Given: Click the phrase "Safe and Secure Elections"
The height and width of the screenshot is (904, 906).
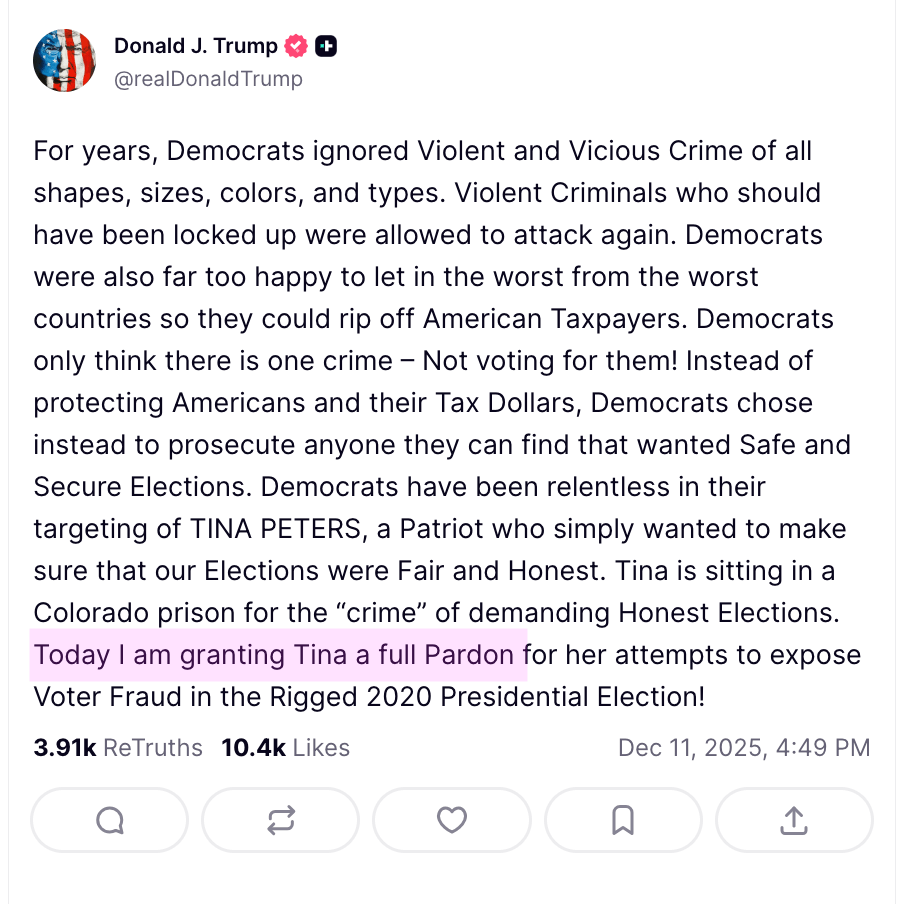Looking at the screenshot, I should 780,445.
